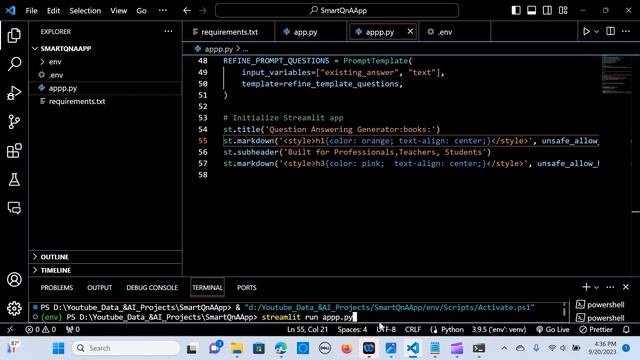Open the Remote Explorer view icon
The image size is (640, 360).
pos(14,208)
